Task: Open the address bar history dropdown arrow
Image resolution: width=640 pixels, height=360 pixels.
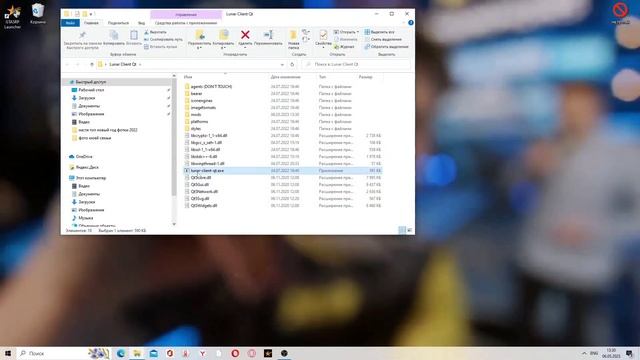Action: (x=282, y=64)
